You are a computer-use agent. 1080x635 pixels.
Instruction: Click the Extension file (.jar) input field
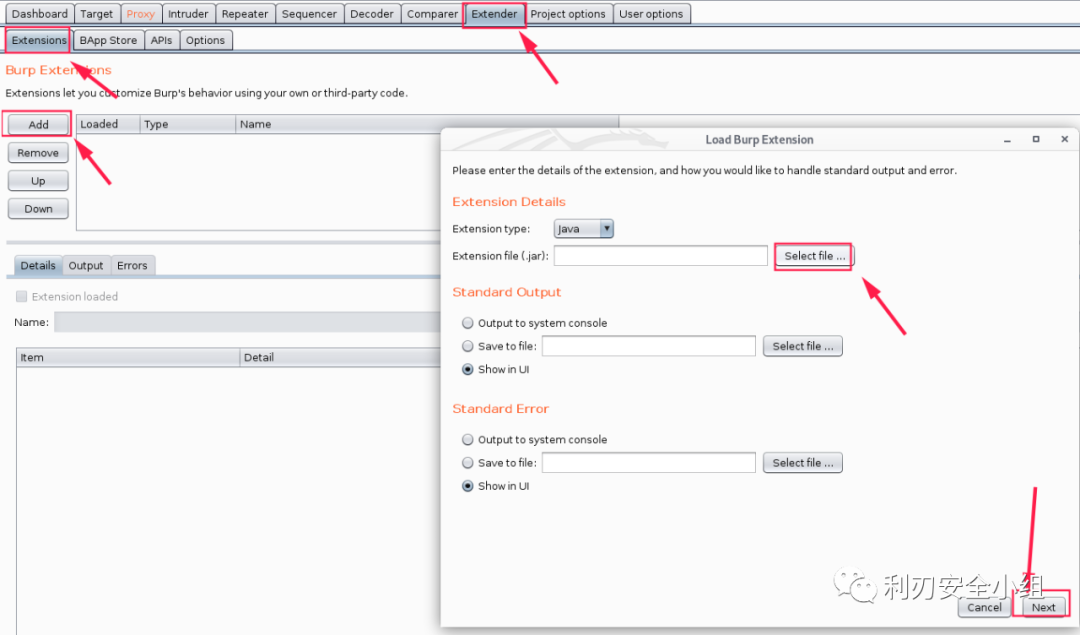[x=661, y=256]
